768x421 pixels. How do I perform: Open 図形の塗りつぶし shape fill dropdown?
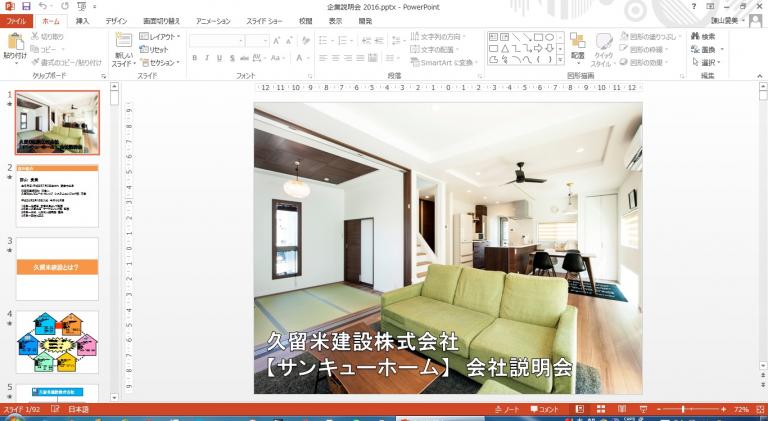(650, 36)
